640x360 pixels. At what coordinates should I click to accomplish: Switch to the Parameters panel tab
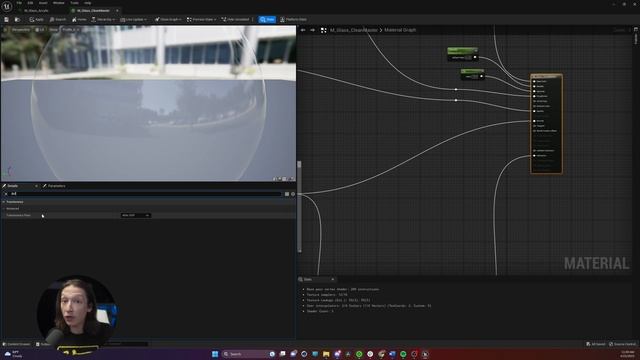(54, 186)
